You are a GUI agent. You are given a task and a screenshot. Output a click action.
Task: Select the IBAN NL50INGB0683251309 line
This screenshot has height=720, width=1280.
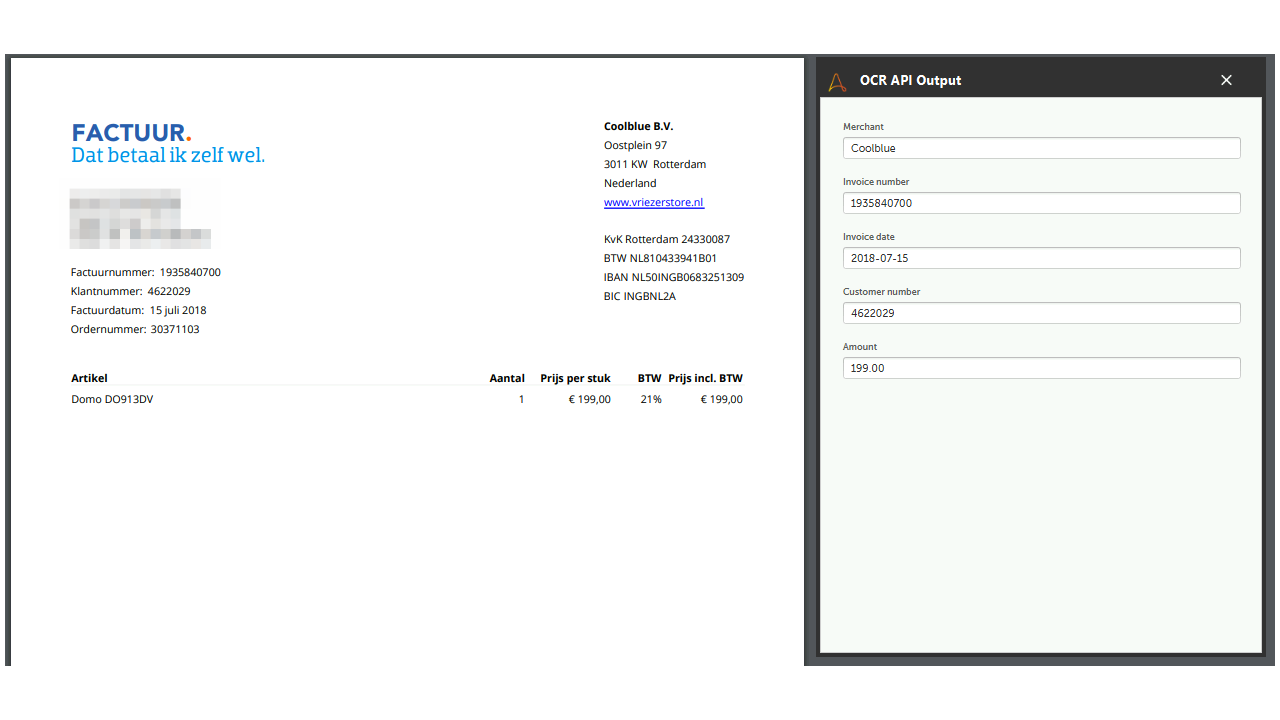(x=674, y=277)
